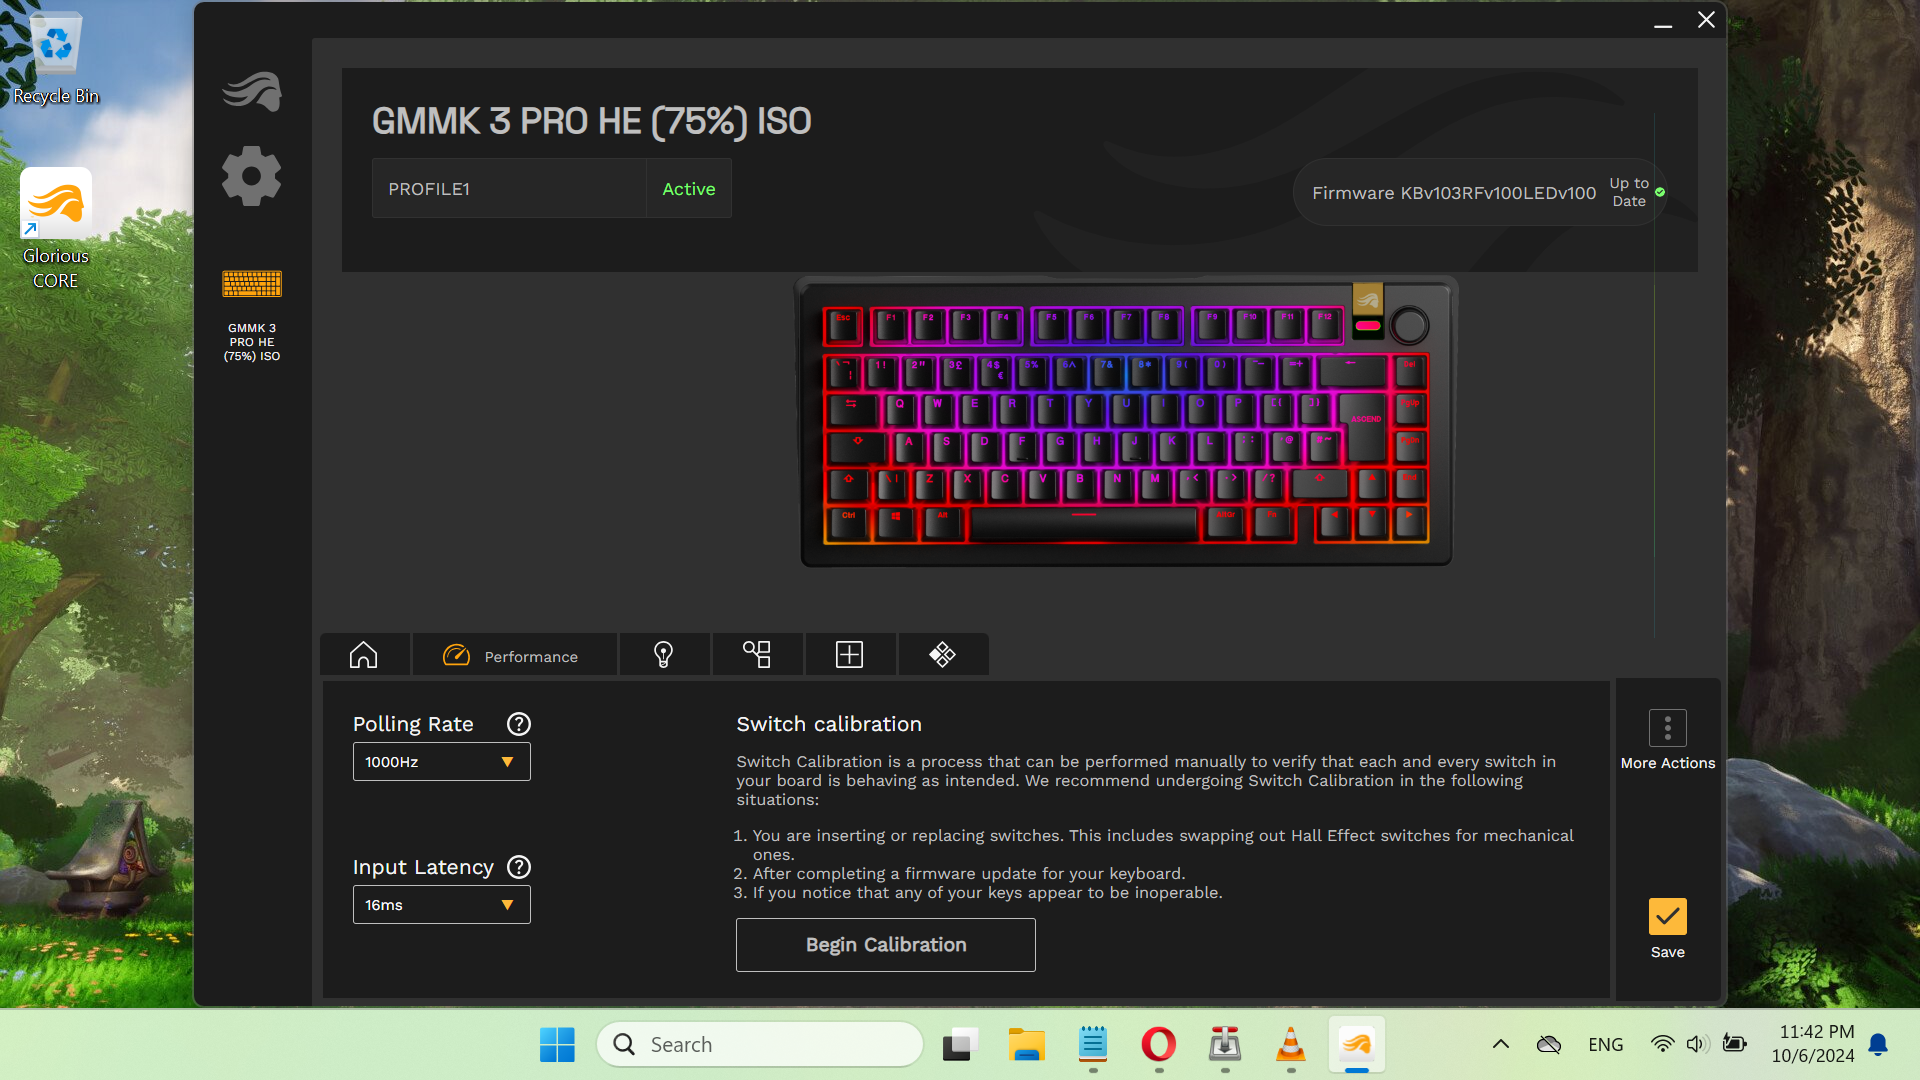Expand the Input Latency 16ms dropdown
This screenshot has height=1080, width=1920.
tap(441, 905)
